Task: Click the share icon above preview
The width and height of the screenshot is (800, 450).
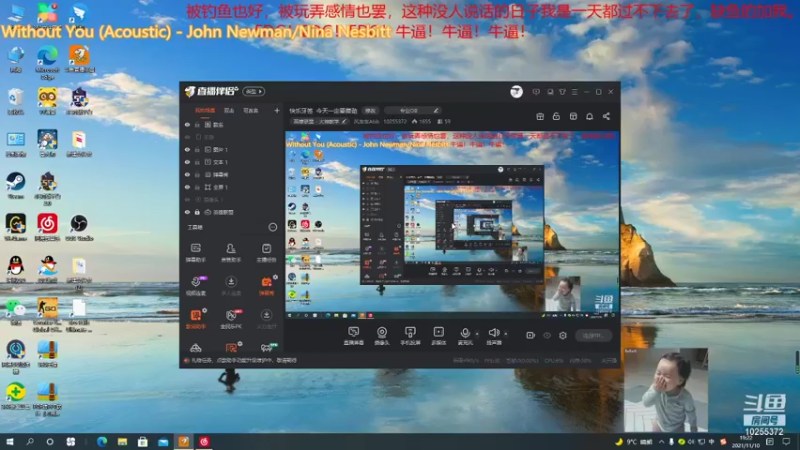Action: (x=606, y=116)
